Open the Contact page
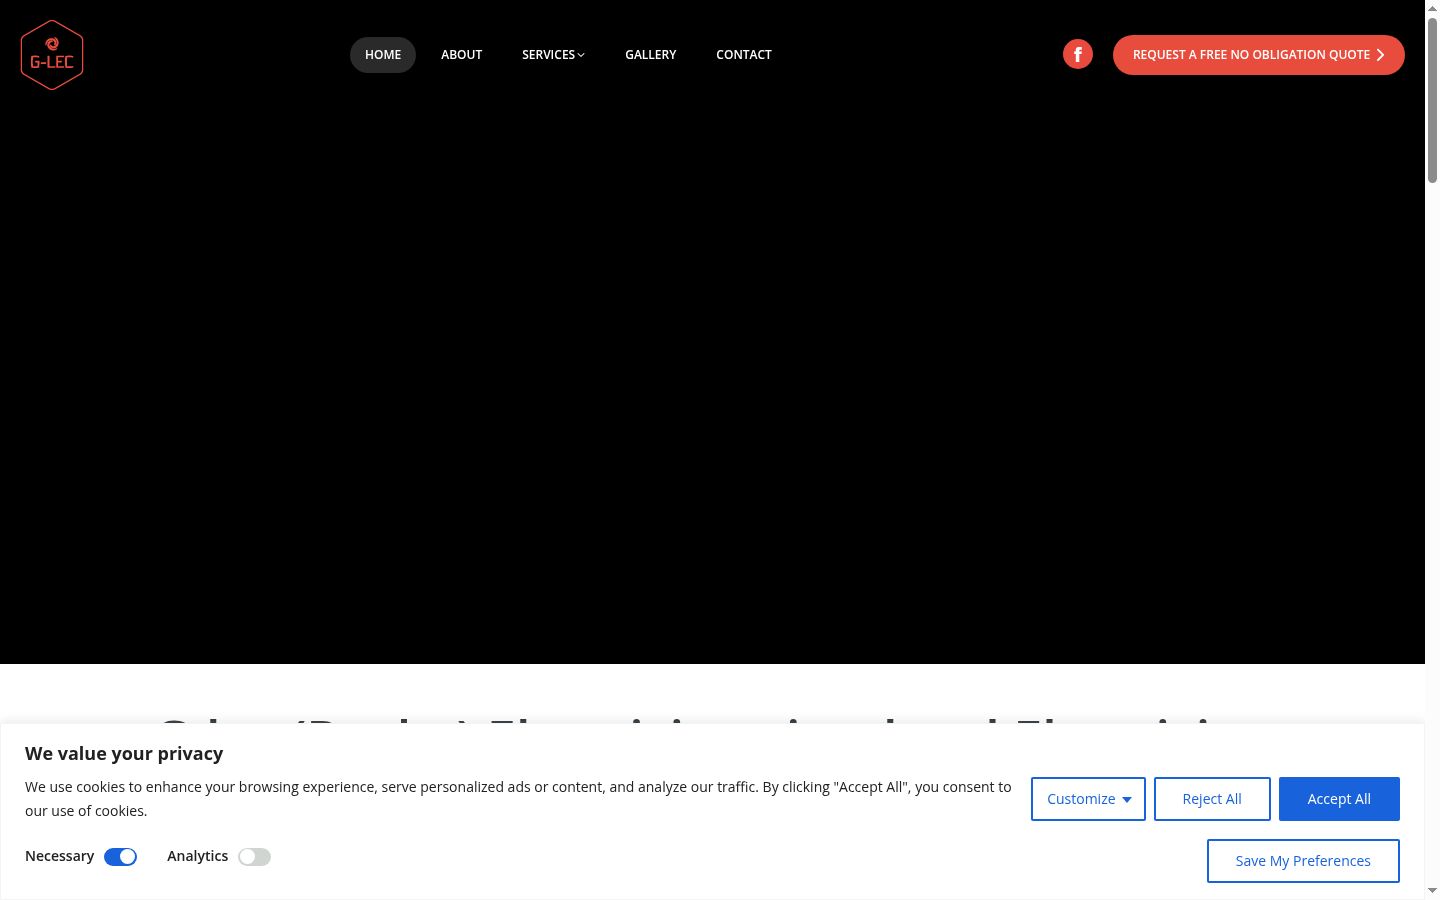Viewport: 1440px width, 900px height. click(744, 55)
